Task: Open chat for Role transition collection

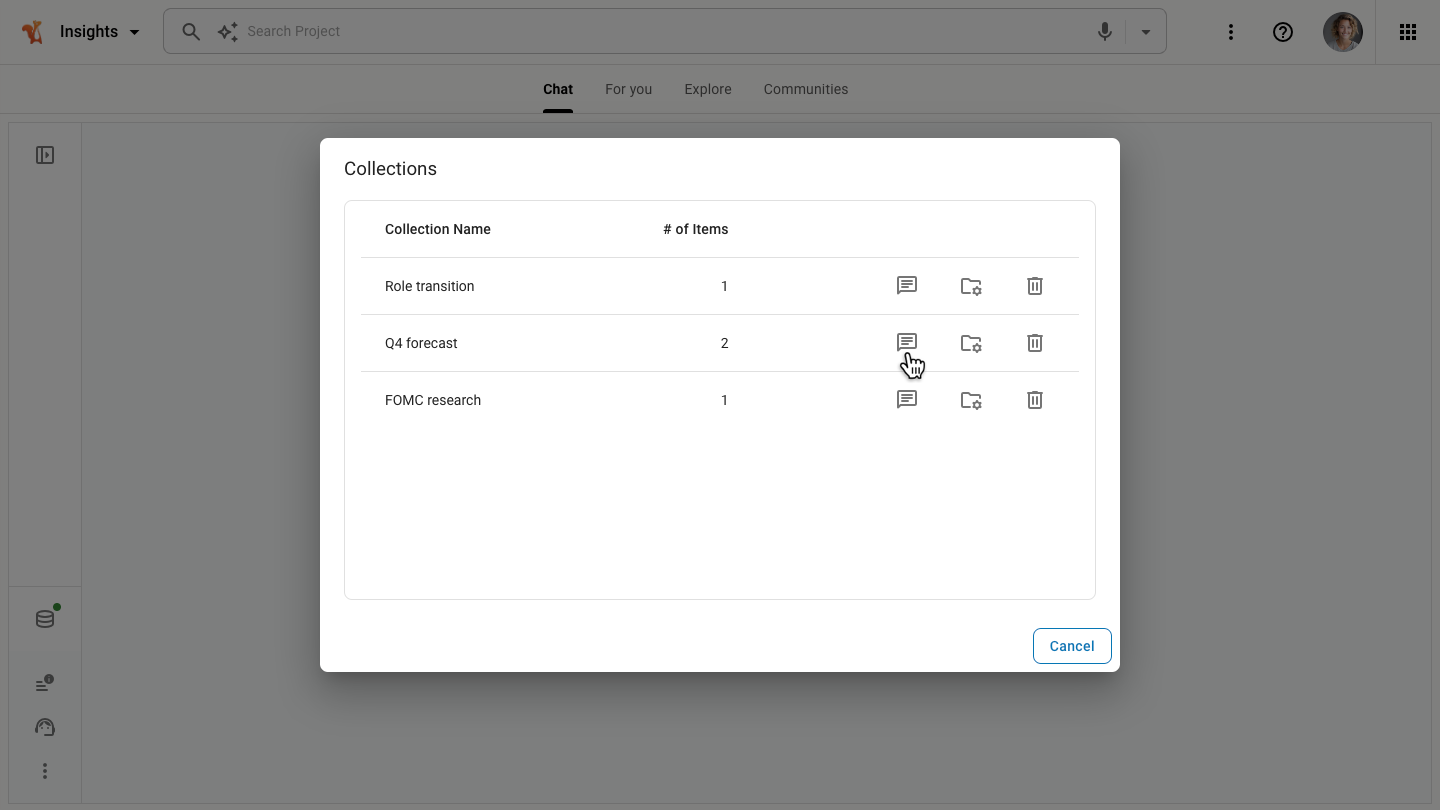Action: pyautogui.click(x=907, y=286)
